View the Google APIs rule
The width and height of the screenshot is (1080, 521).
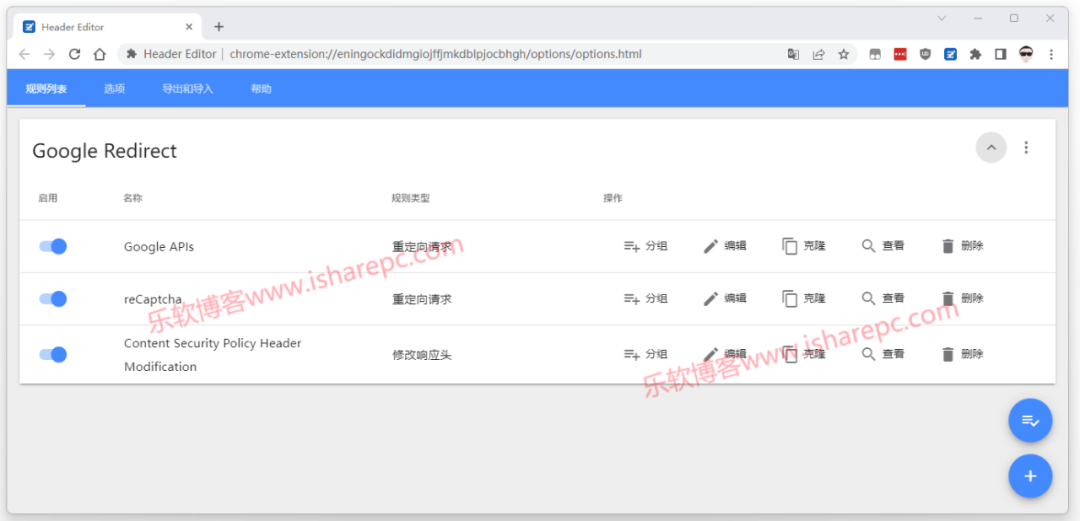pos(883,246)
